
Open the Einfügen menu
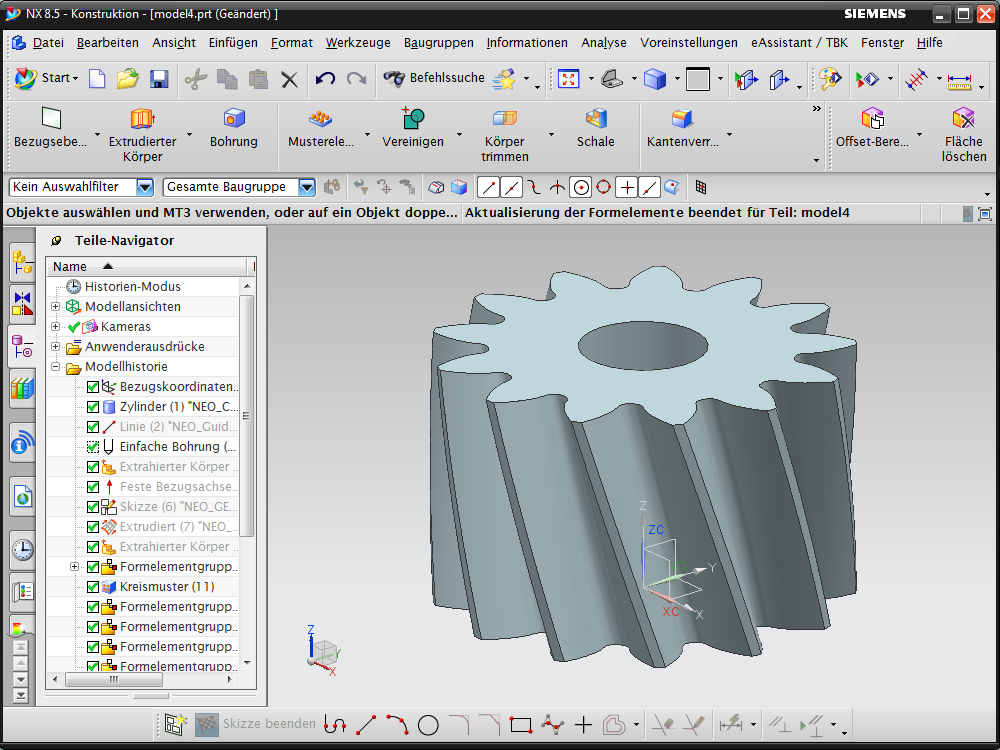[233, 43]
